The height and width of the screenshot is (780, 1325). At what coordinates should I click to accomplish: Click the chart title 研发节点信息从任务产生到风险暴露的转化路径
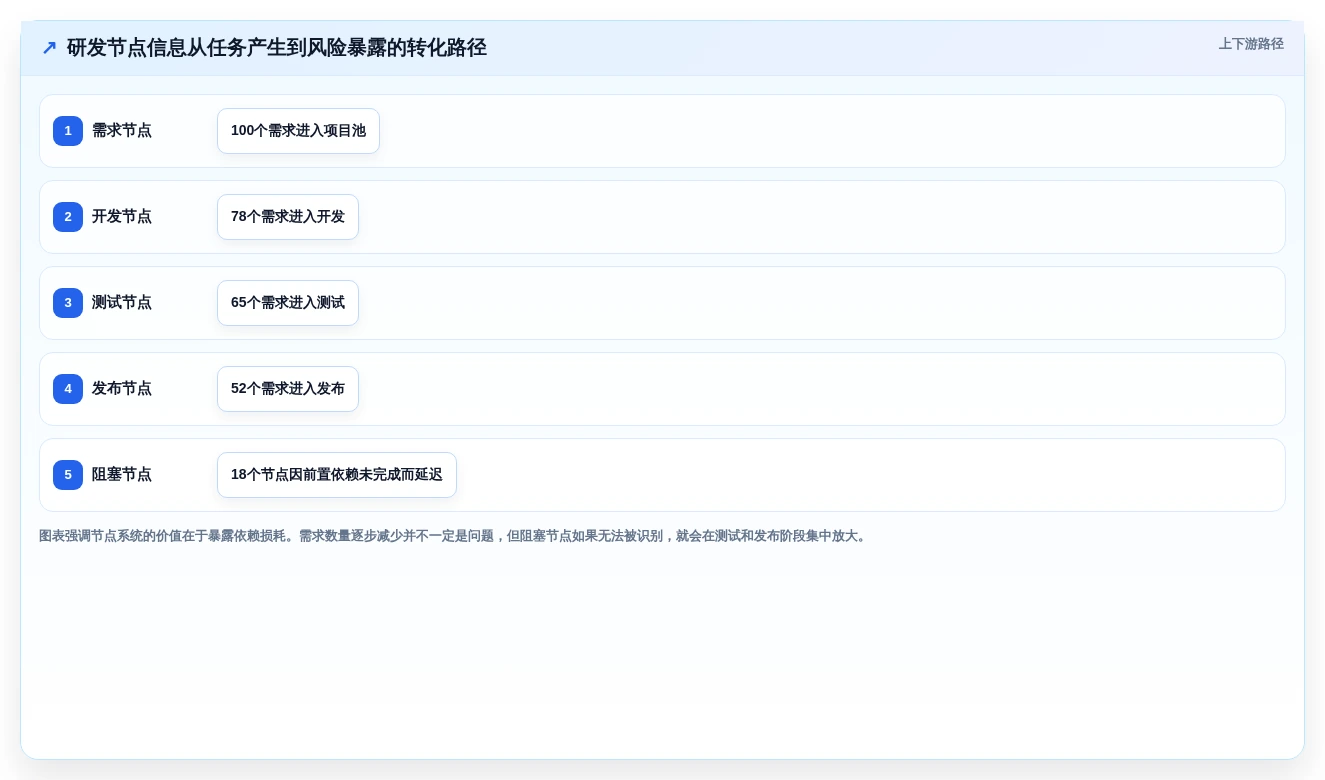pyautogui.click(x=277, y=48)
